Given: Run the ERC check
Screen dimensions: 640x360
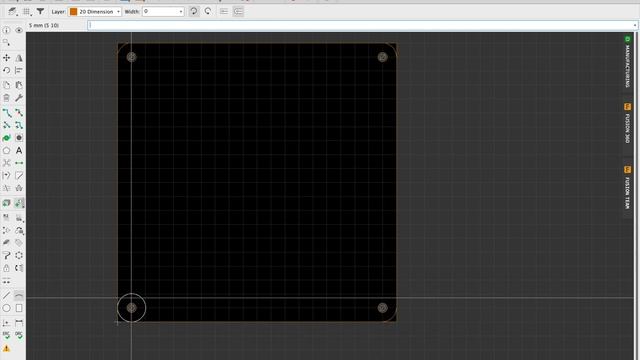Looking at the screenshot, I should [7, 336].
